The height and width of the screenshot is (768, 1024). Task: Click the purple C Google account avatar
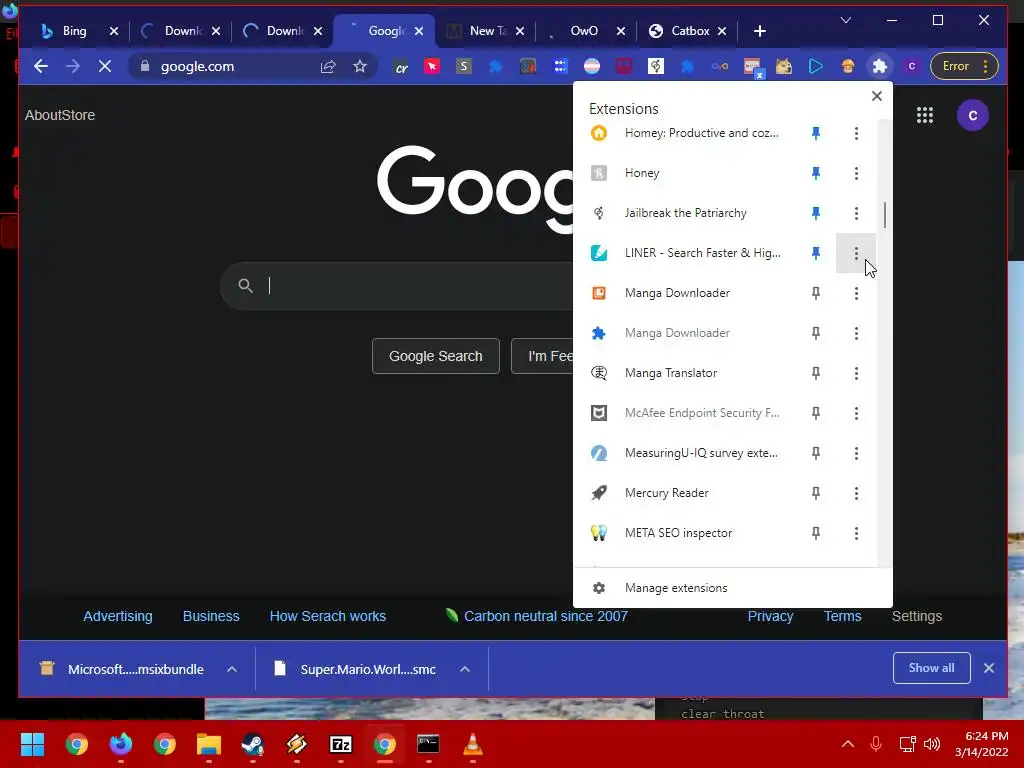point(972,115)
